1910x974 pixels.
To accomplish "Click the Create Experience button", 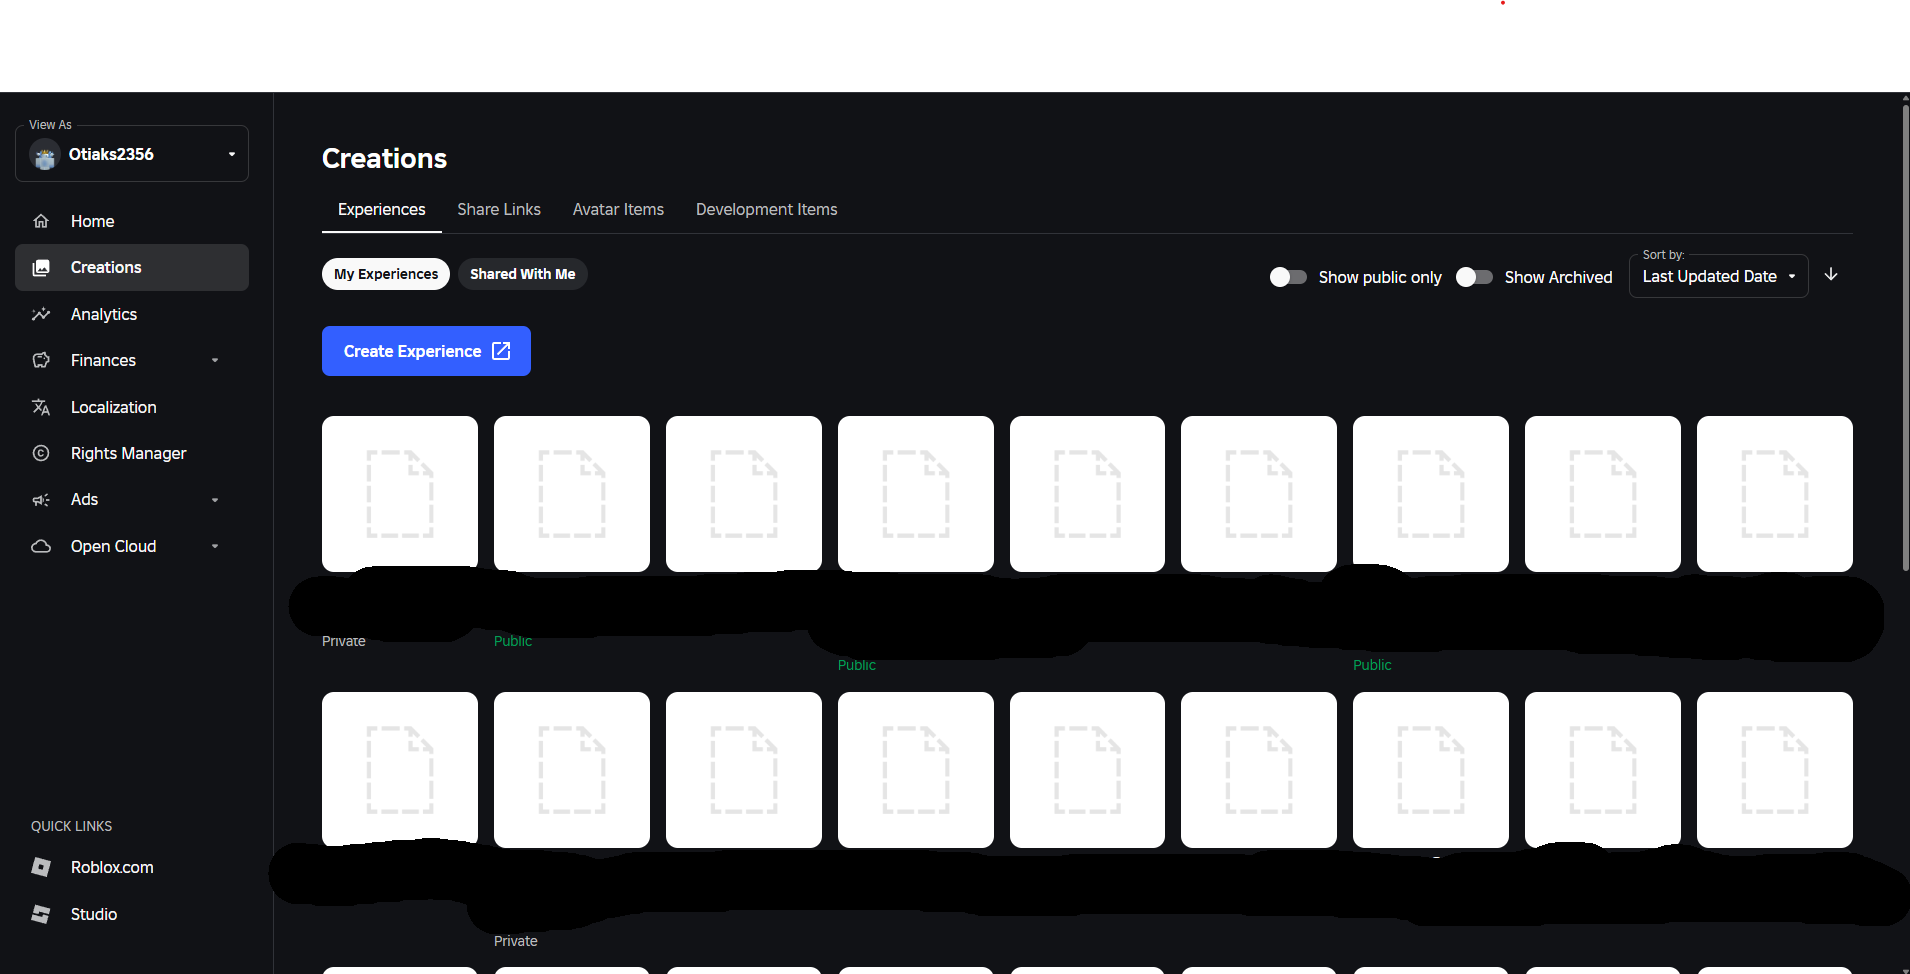I will [x=426, y=351].
